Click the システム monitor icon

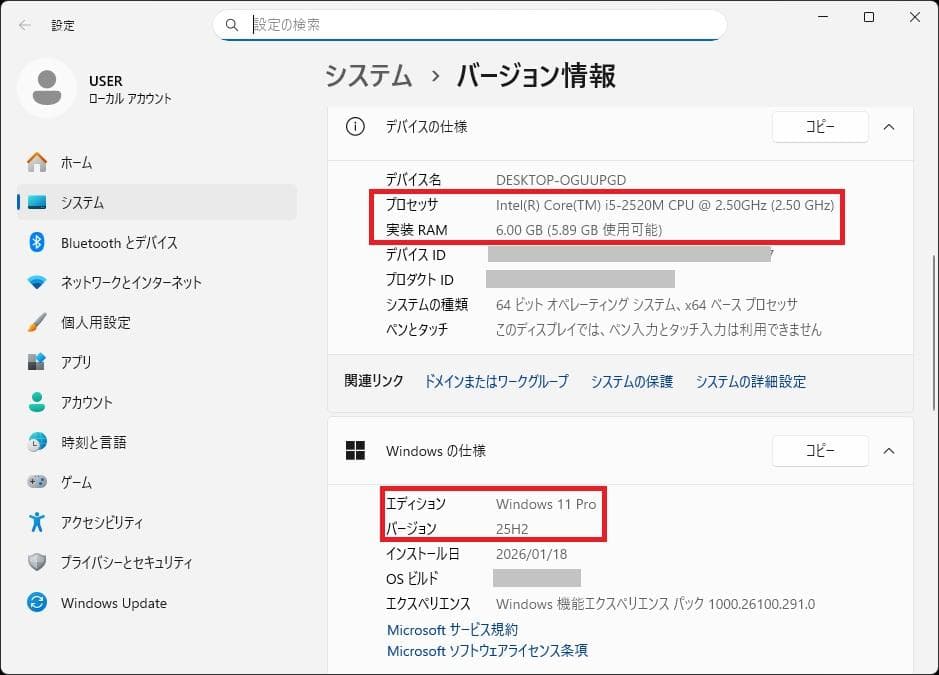(37, 202)
